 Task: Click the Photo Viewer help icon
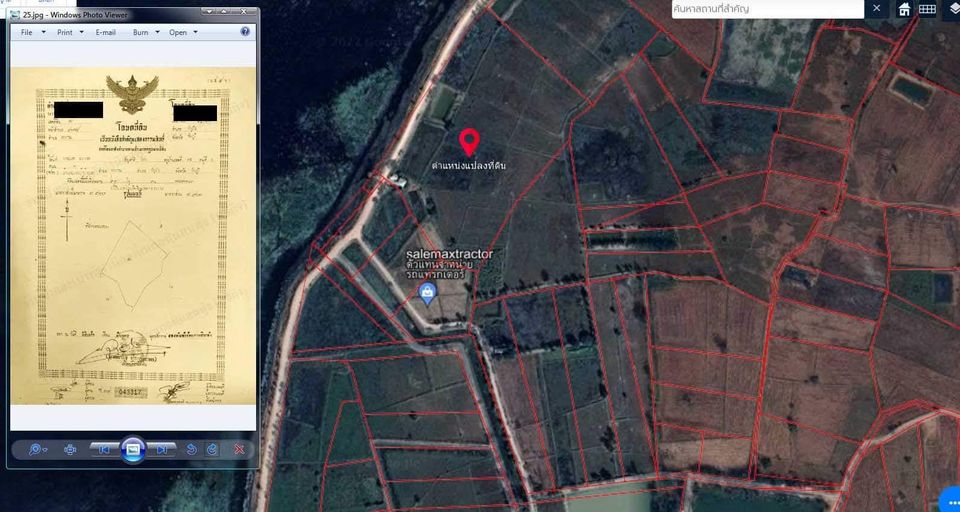[x=246, y=32]
